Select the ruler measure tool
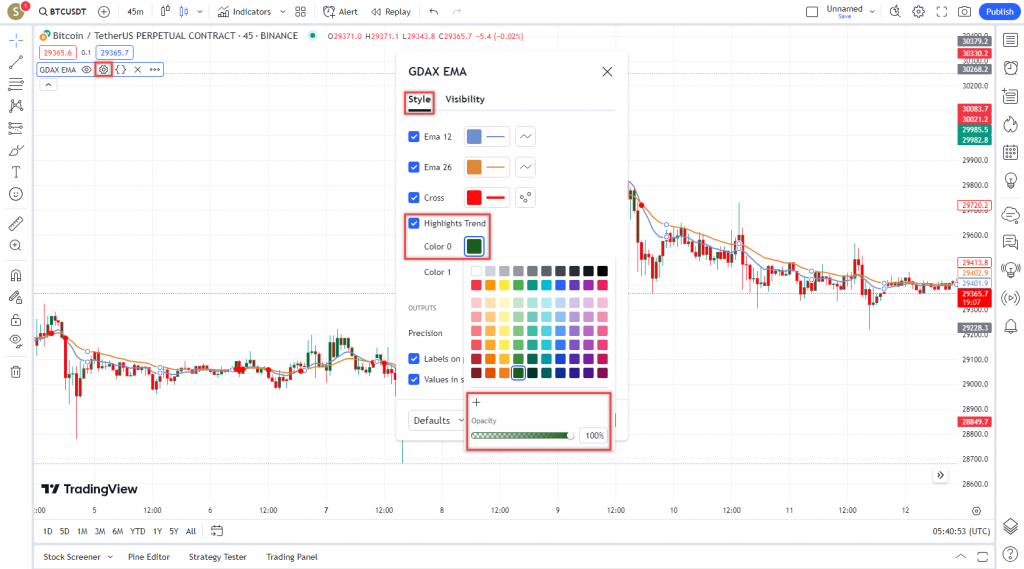Viewport: 1024px width, 569px height. [x=16, y=223]
